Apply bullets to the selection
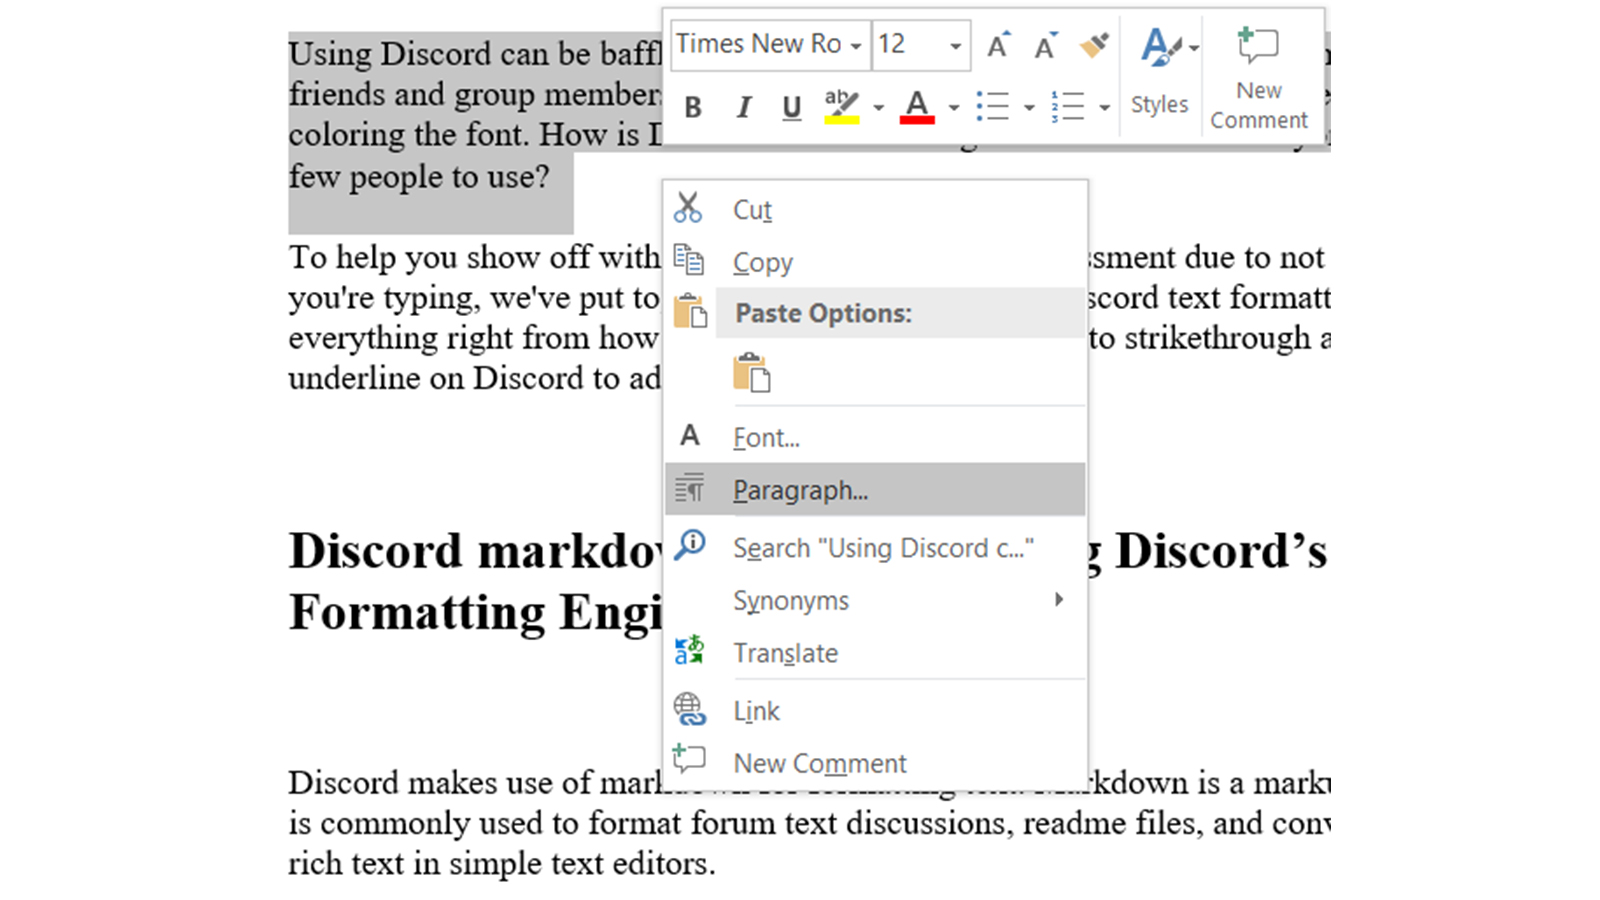Viewport: 1600px width, 900px height. point(994,107)
